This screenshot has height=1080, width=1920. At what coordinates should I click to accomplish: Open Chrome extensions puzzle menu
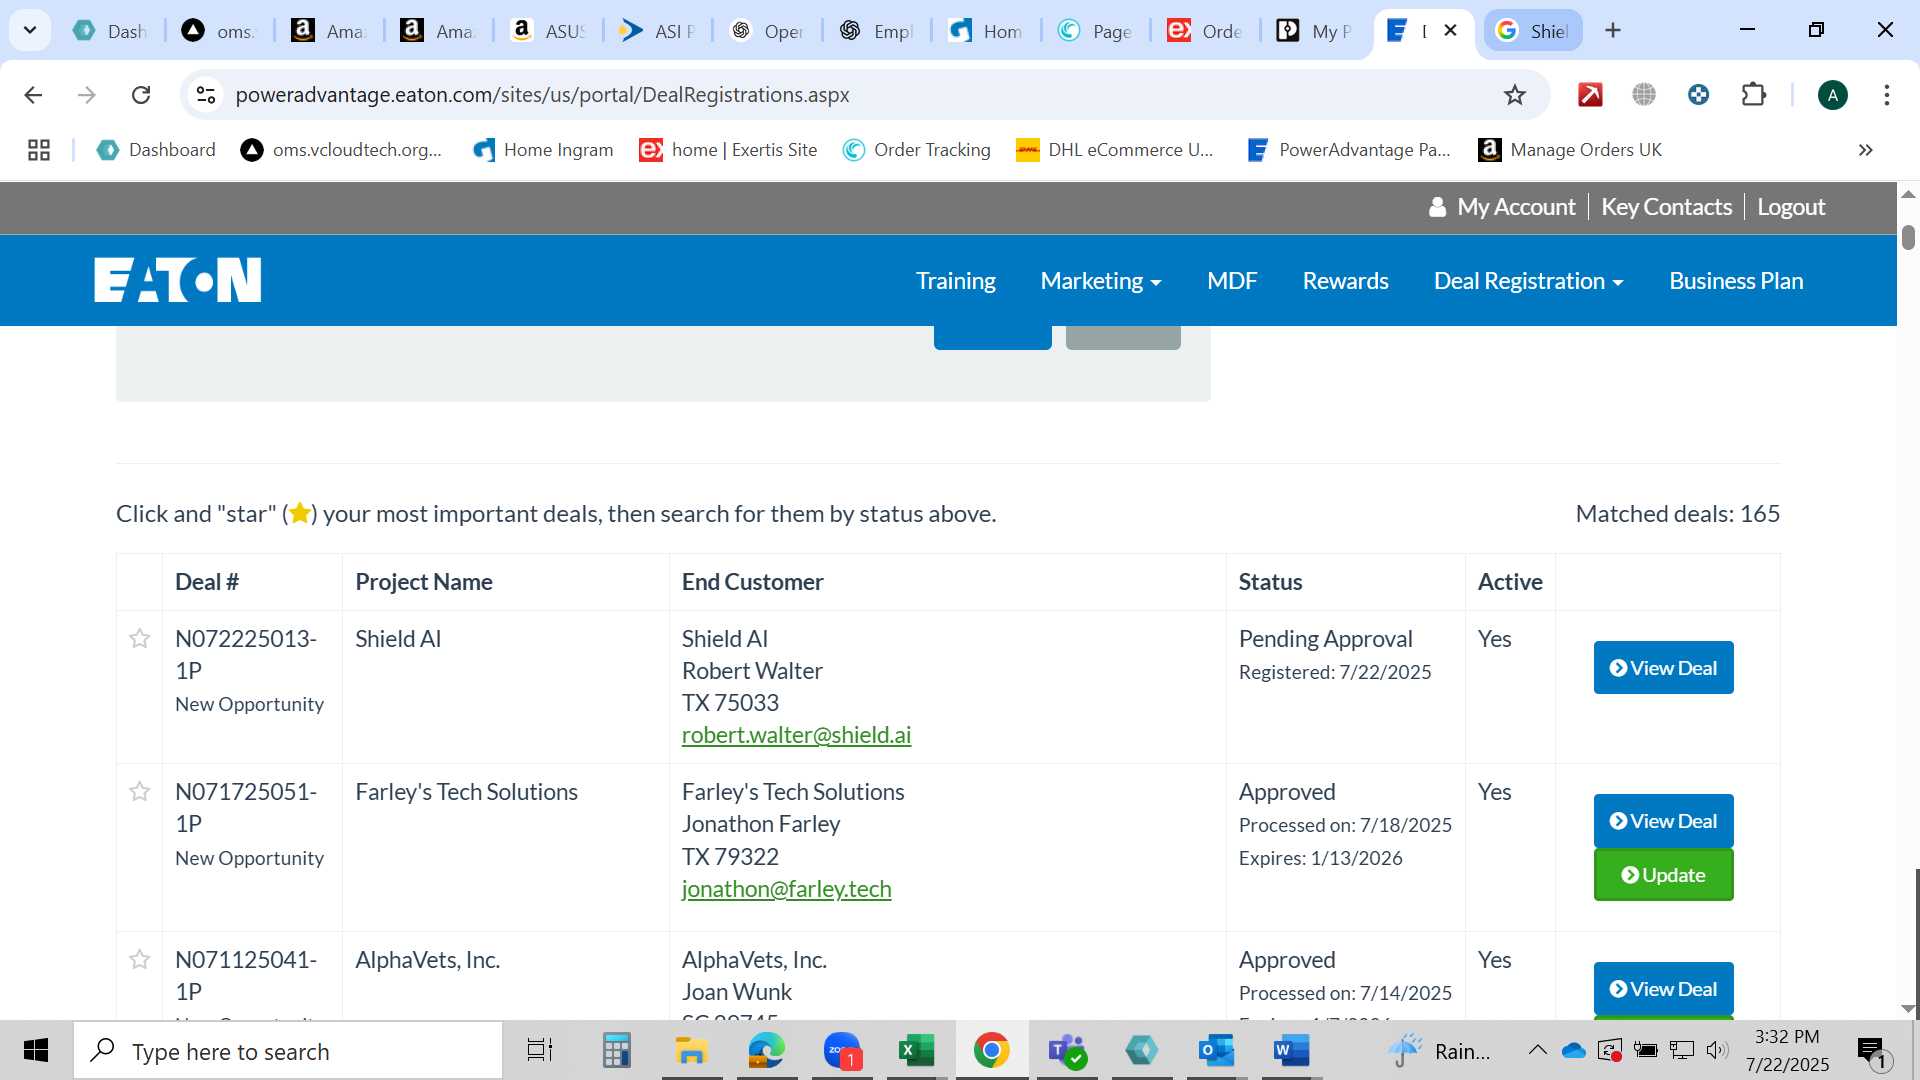[x=1754, y=95]
